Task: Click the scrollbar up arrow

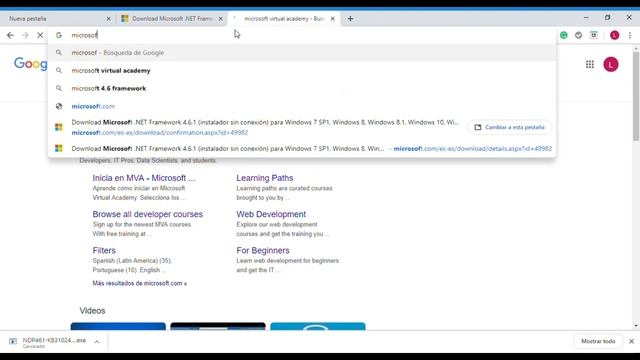Action: tap(636, 48)
